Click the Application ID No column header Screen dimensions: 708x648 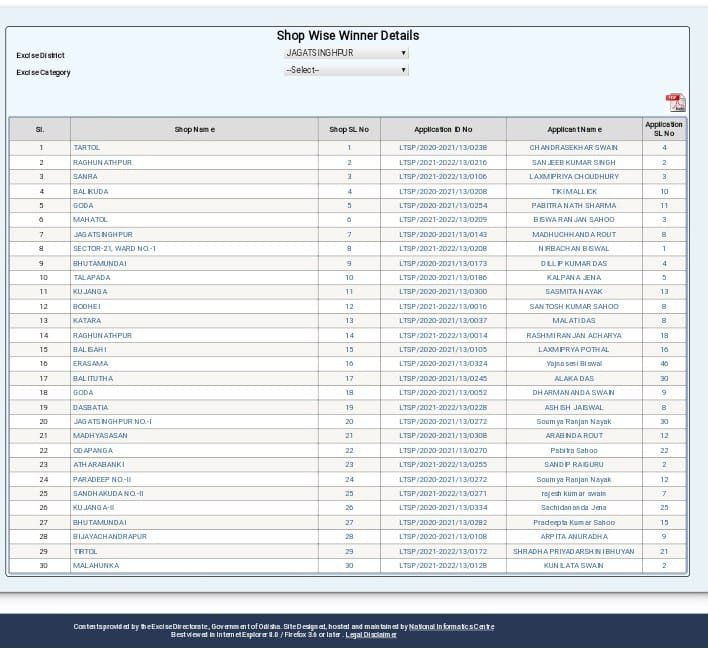[443, 129]
